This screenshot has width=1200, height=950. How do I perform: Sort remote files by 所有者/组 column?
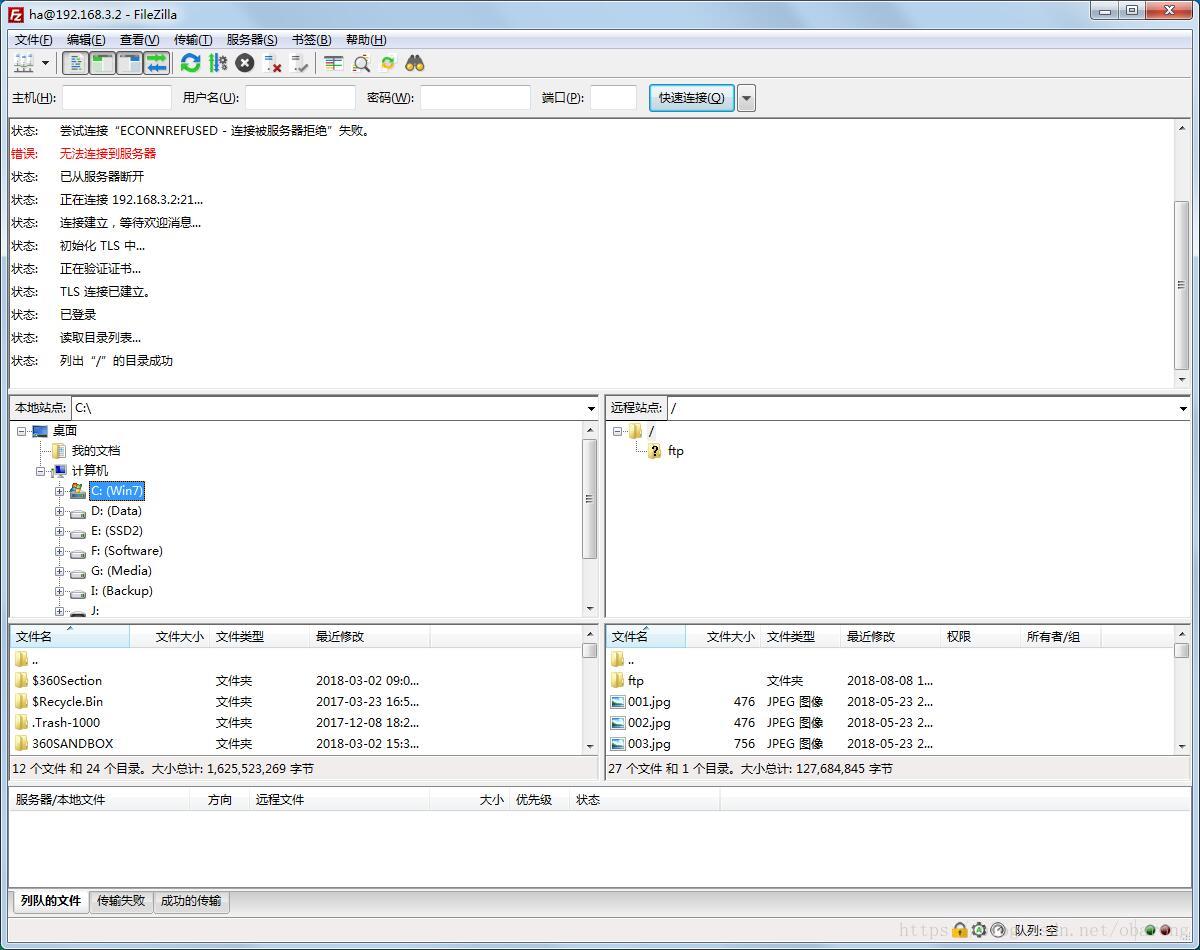(x=1061, y=636)
